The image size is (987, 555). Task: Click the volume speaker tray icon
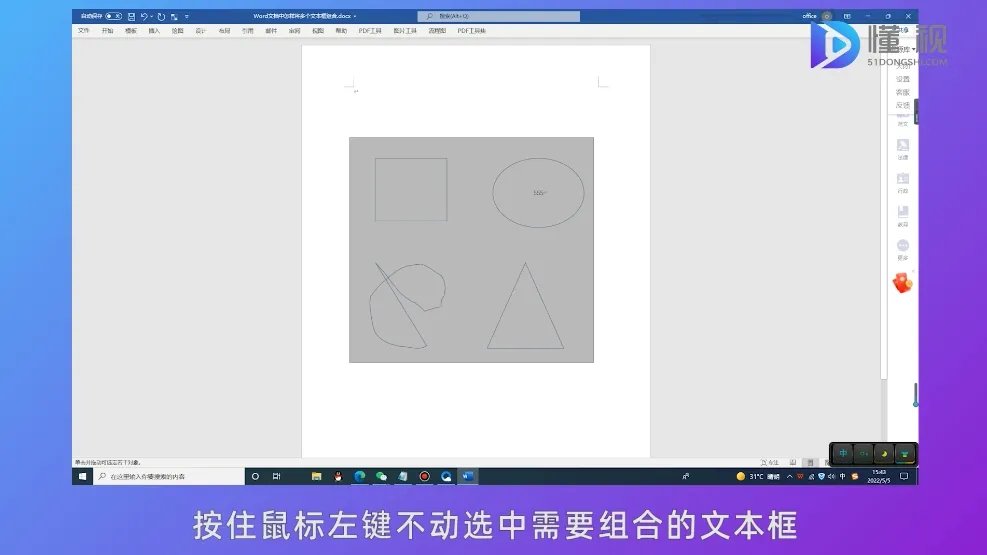pos(832,476)
